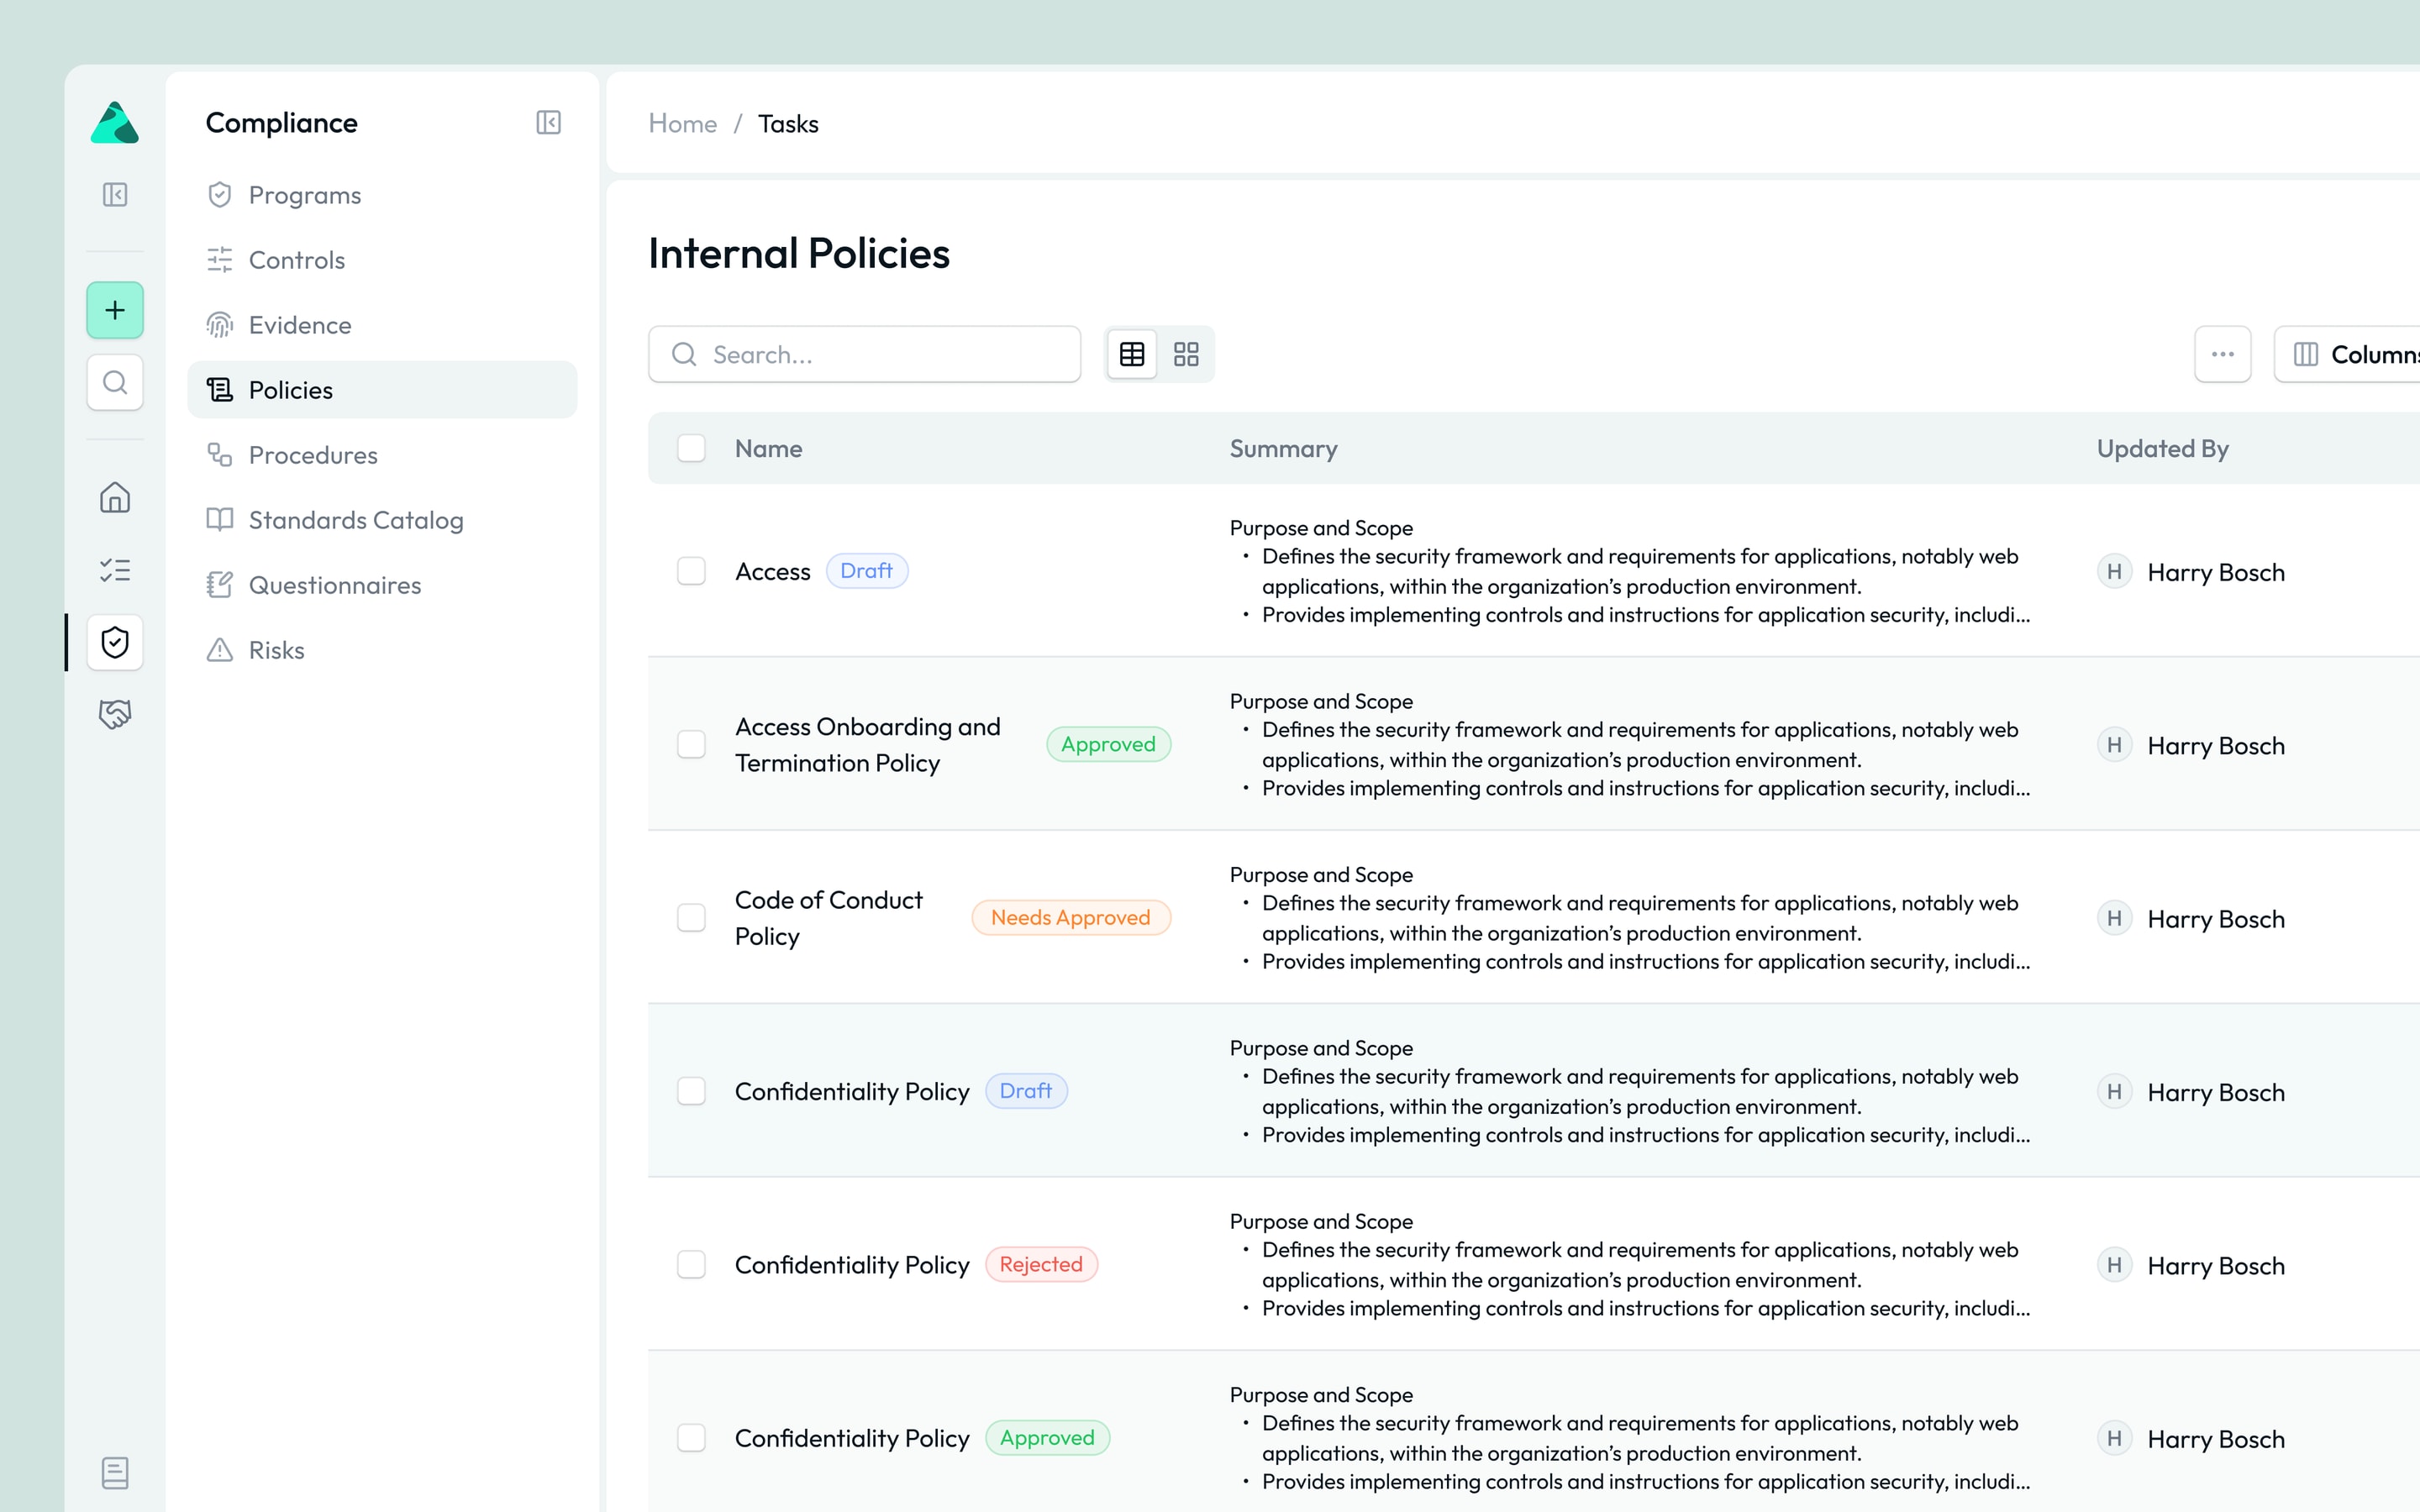The height and width of the screenshot is (1512, 2420).
Task: Click the Standards Catalog book icon
Action: point(220,520)
